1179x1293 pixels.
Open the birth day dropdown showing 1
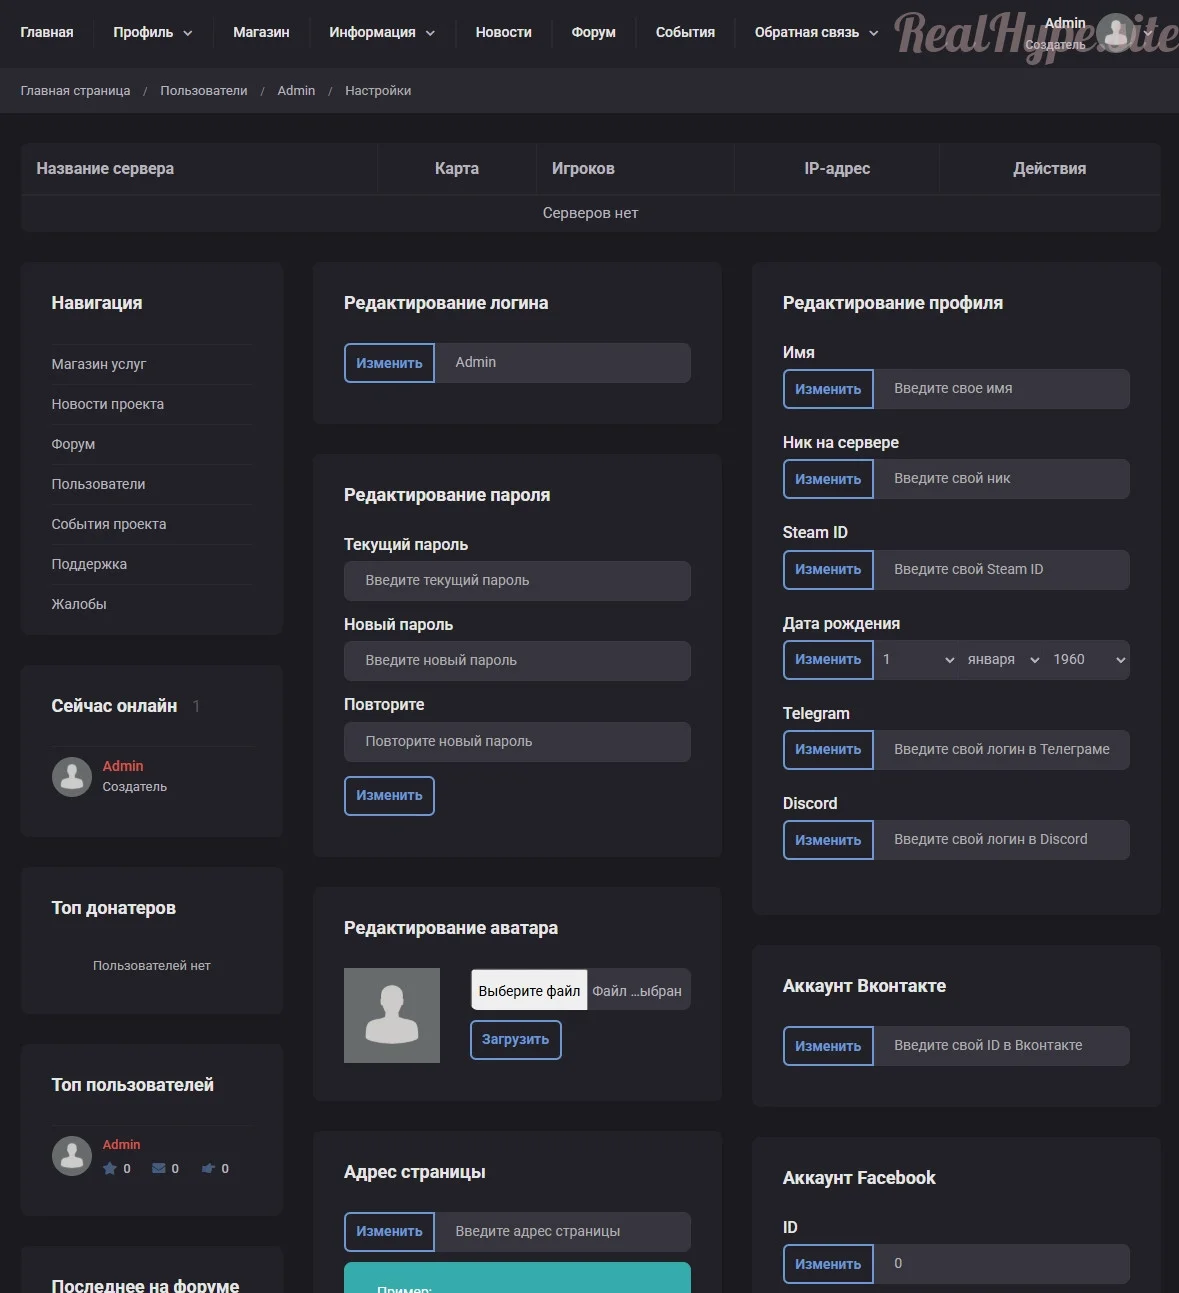917,660
